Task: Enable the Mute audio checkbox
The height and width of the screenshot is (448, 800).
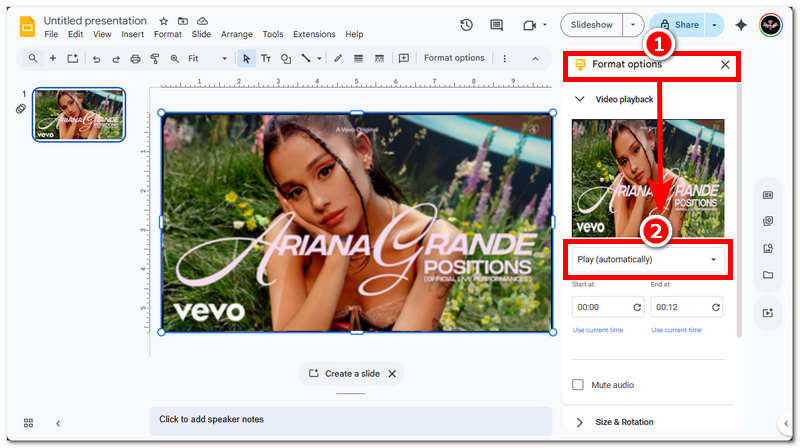Action: click(x=578, y=385)
